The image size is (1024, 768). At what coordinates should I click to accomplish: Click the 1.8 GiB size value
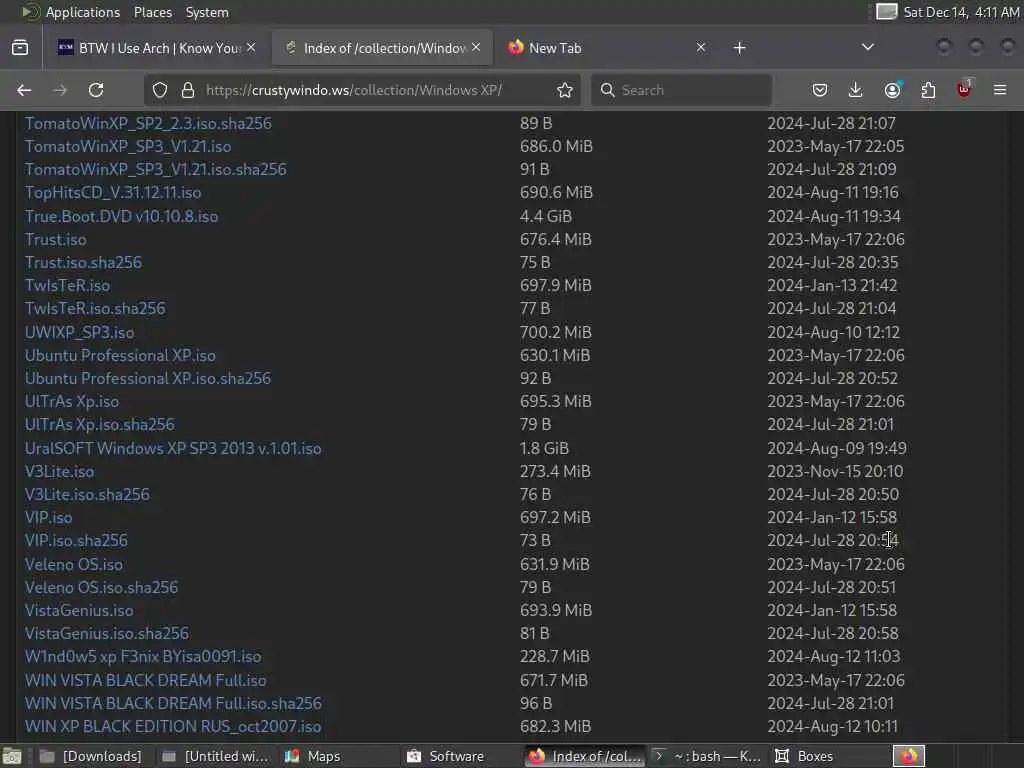[544, 449]
